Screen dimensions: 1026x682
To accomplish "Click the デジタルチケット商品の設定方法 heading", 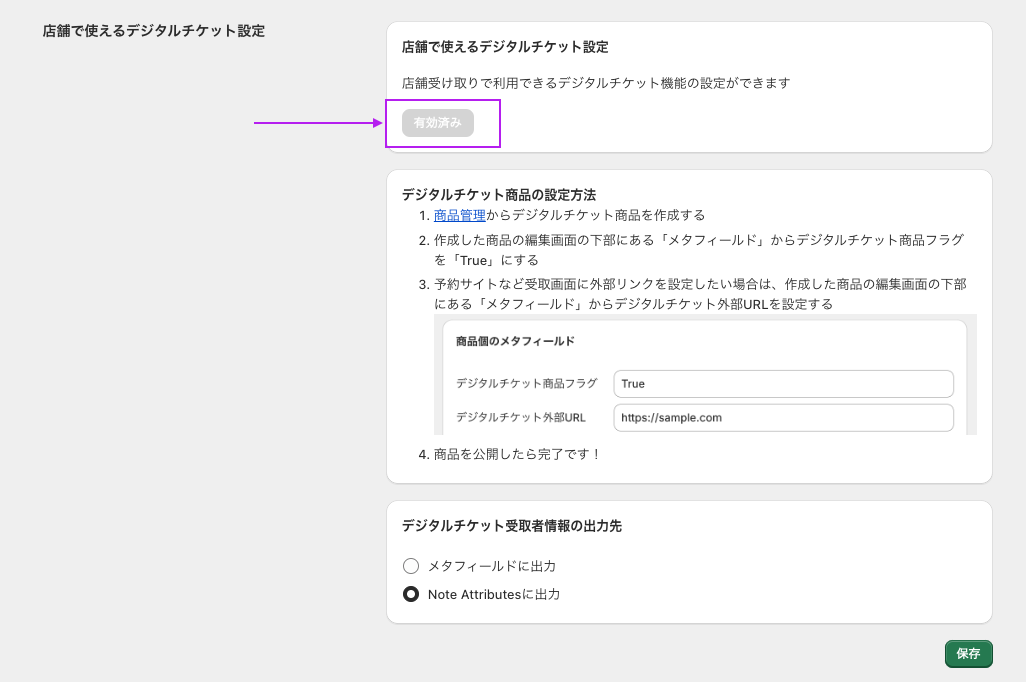I will [498, 195].
